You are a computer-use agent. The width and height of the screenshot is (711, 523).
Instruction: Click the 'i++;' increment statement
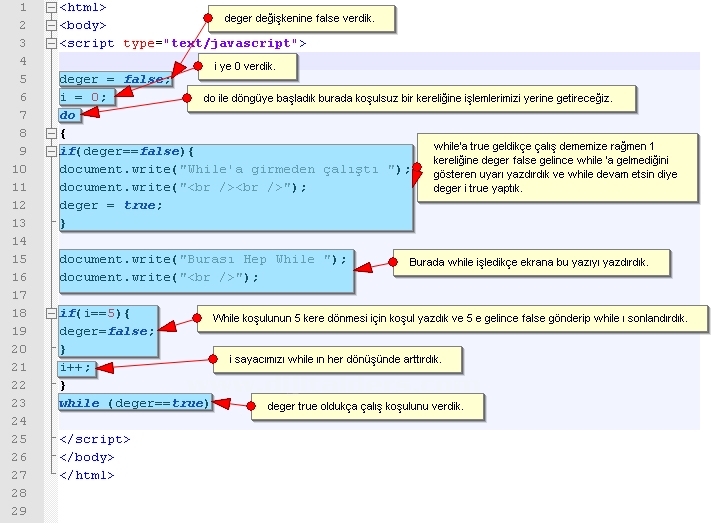75,367
